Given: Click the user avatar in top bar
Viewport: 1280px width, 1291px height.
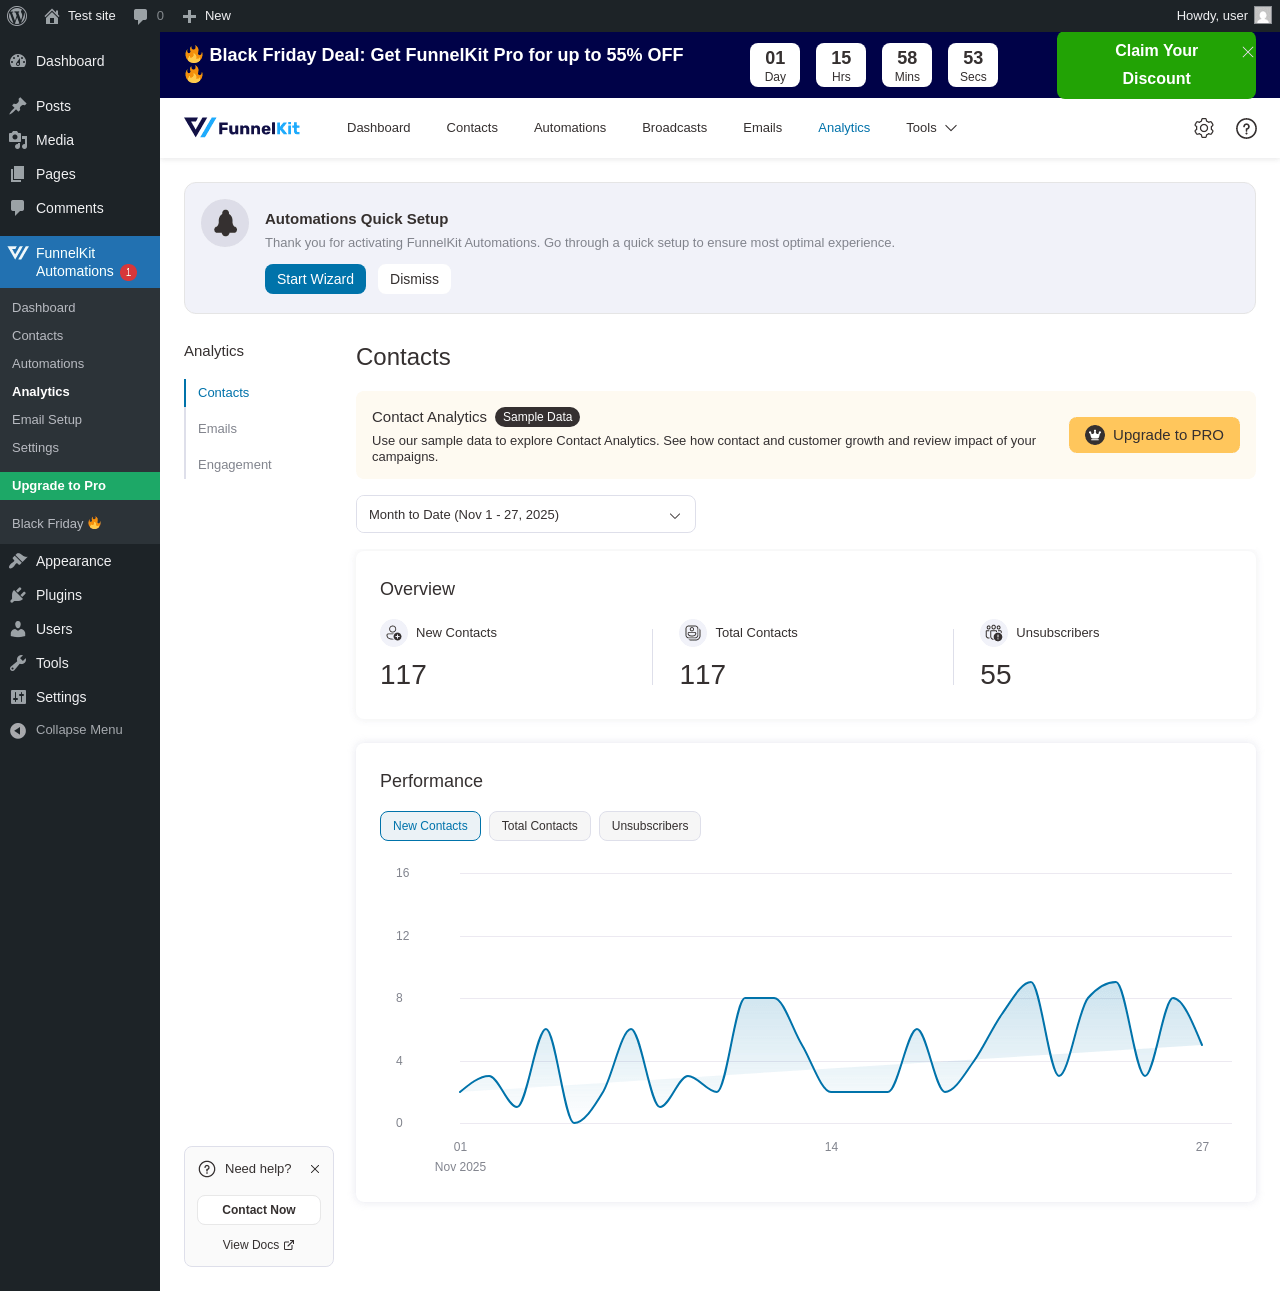Looking at the screenshot, I should point(1263,16).
